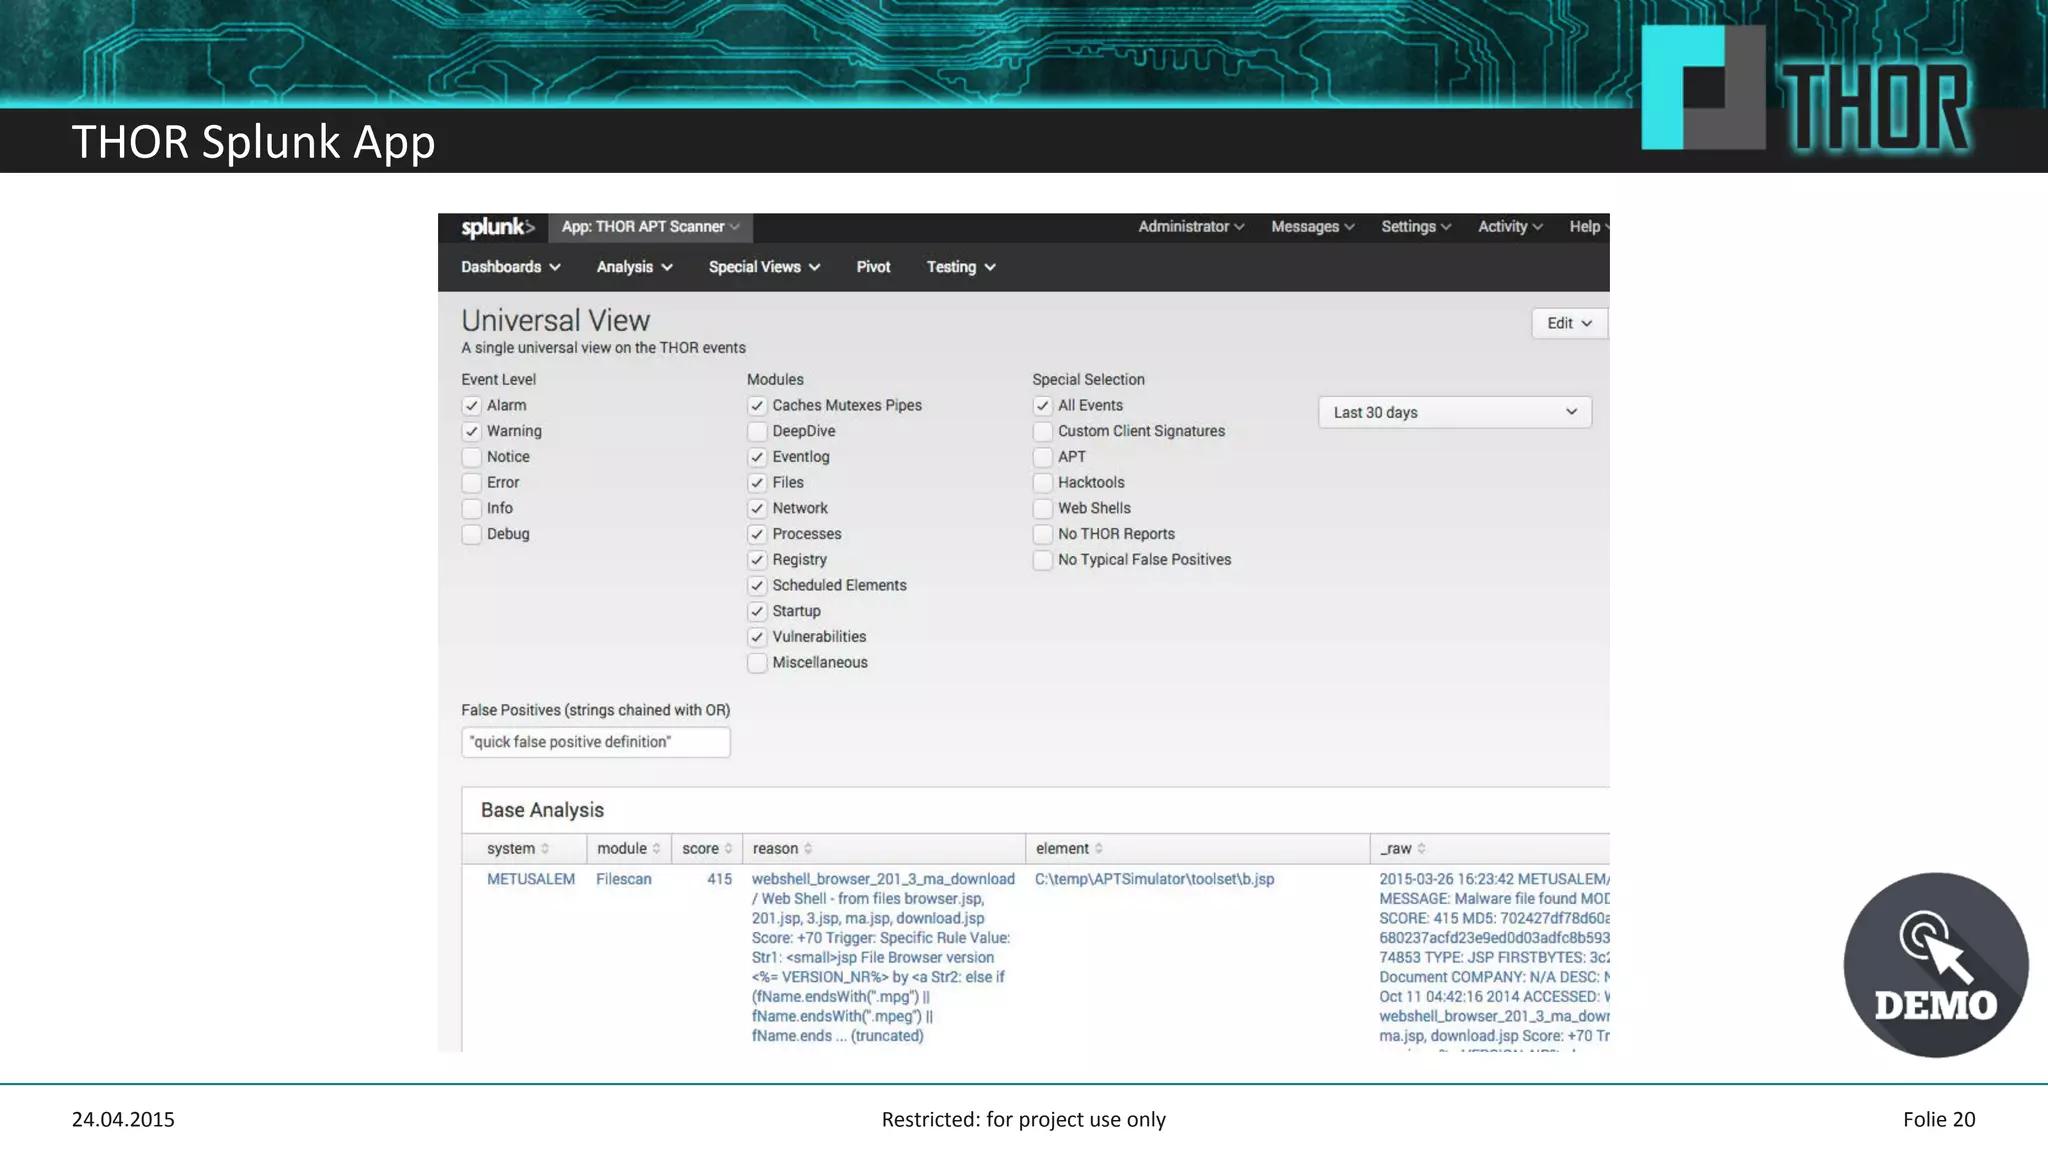2048x1152 pixels.
Task: Select the Pivot nav item
Action: pyautogui.click(x=873, y=267)
